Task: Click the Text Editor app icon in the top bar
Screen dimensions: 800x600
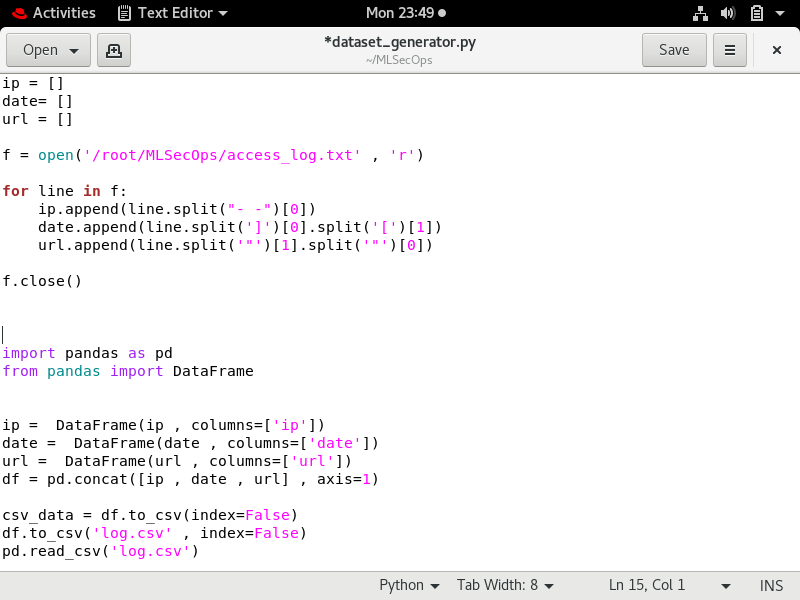Action: tap(124, 13)
